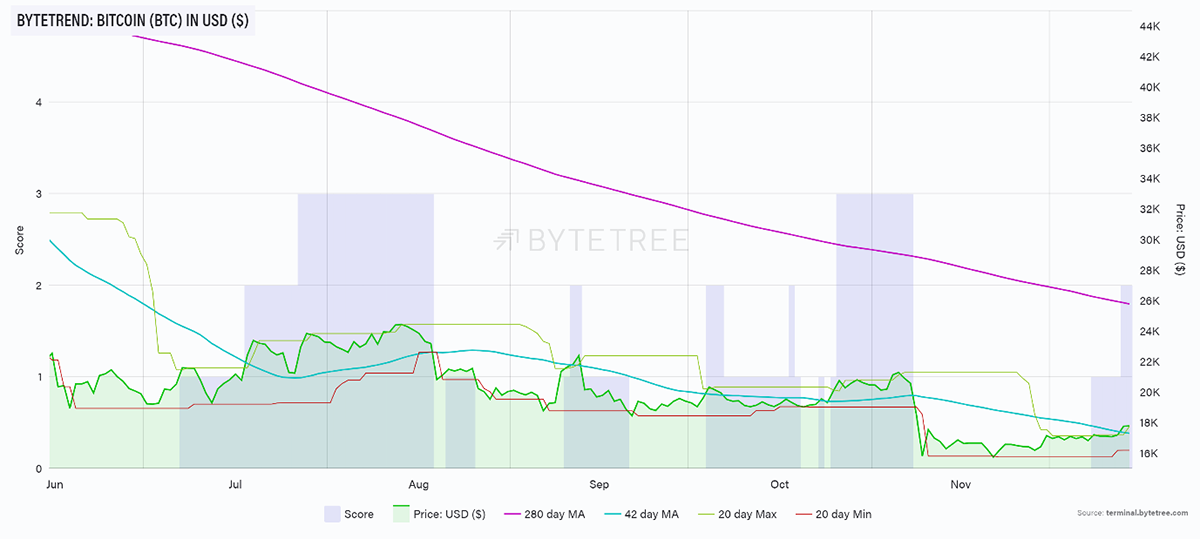Click the 44K price axis label
This screenshot has width=1200, height=539.
[x=1149, y=26]
